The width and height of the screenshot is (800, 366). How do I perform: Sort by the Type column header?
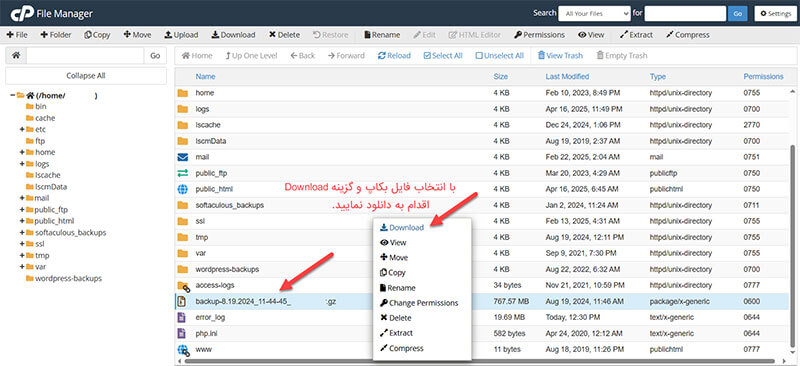[658, 77]
